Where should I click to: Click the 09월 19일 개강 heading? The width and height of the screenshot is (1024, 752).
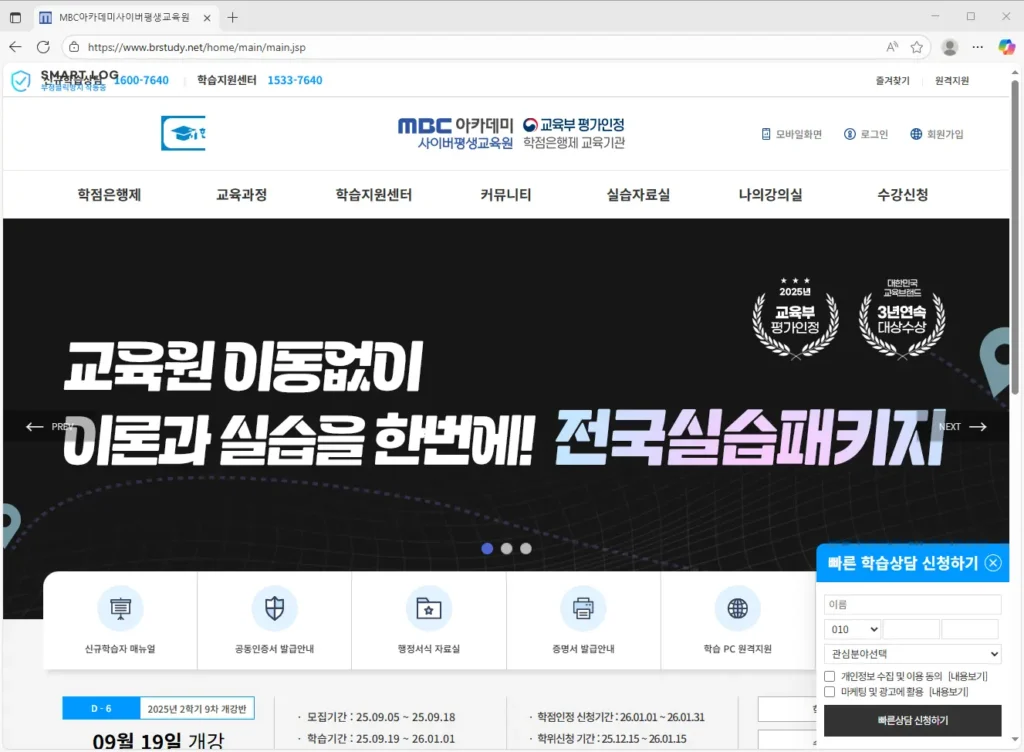[158, 742]
